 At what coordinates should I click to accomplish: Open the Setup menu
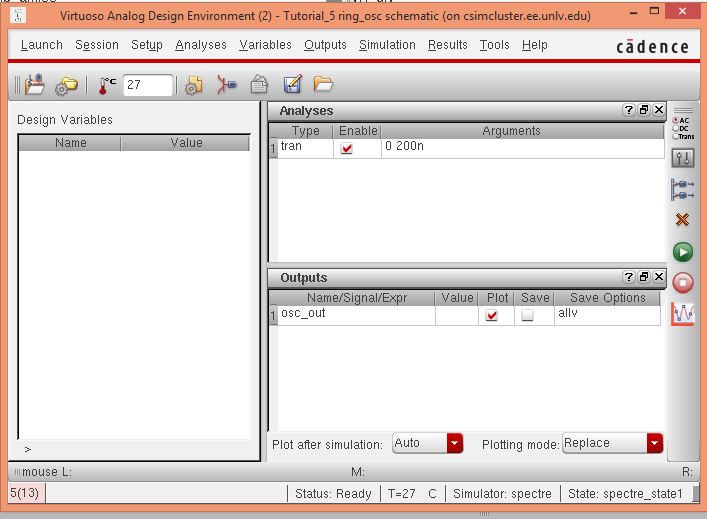147,45
